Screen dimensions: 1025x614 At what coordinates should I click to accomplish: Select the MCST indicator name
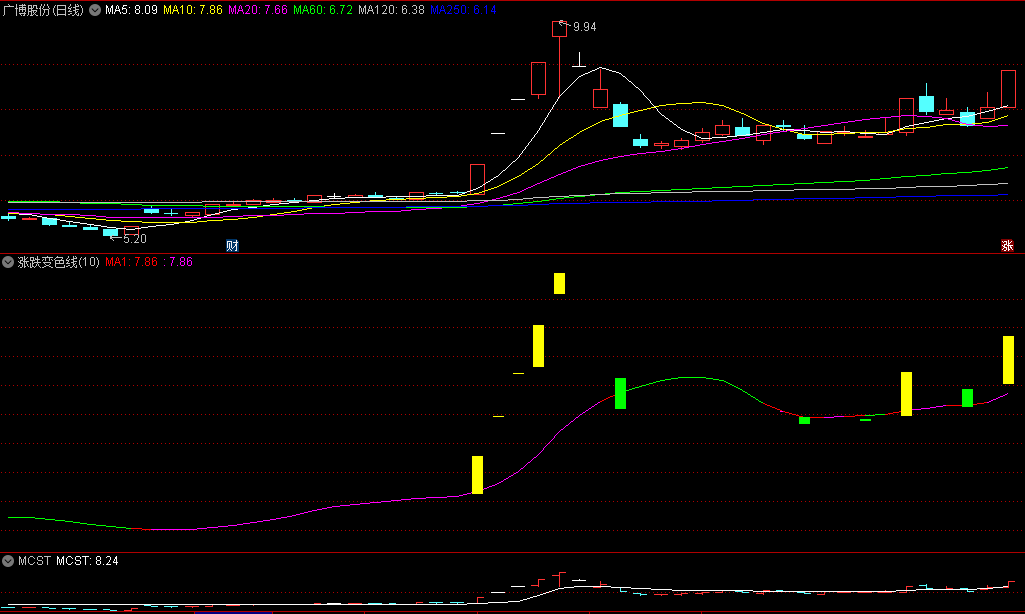(35, 561)
